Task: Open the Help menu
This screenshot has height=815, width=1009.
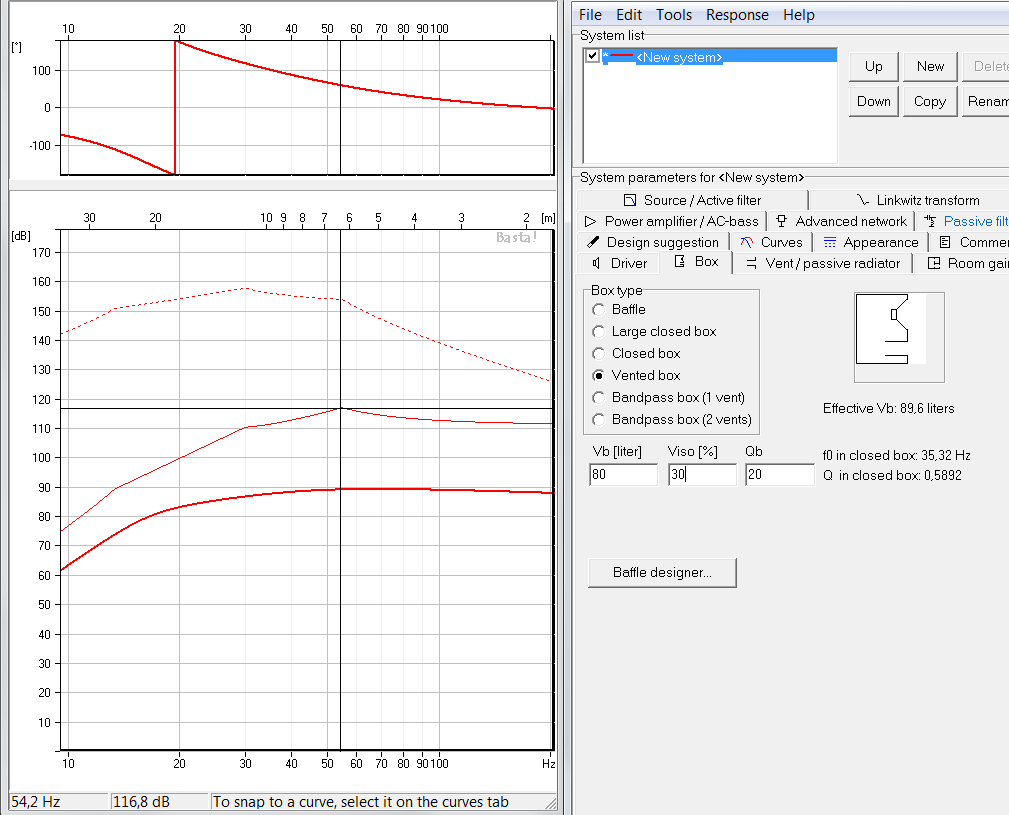Action: click(x=799, y=15)
